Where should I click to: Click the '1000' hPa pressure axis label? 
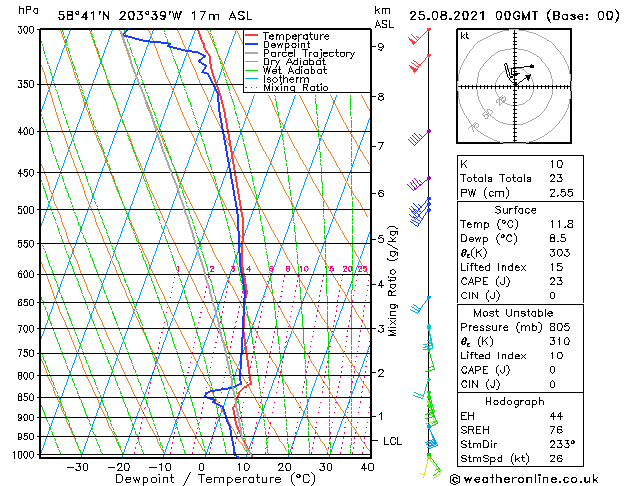(24, 455)
